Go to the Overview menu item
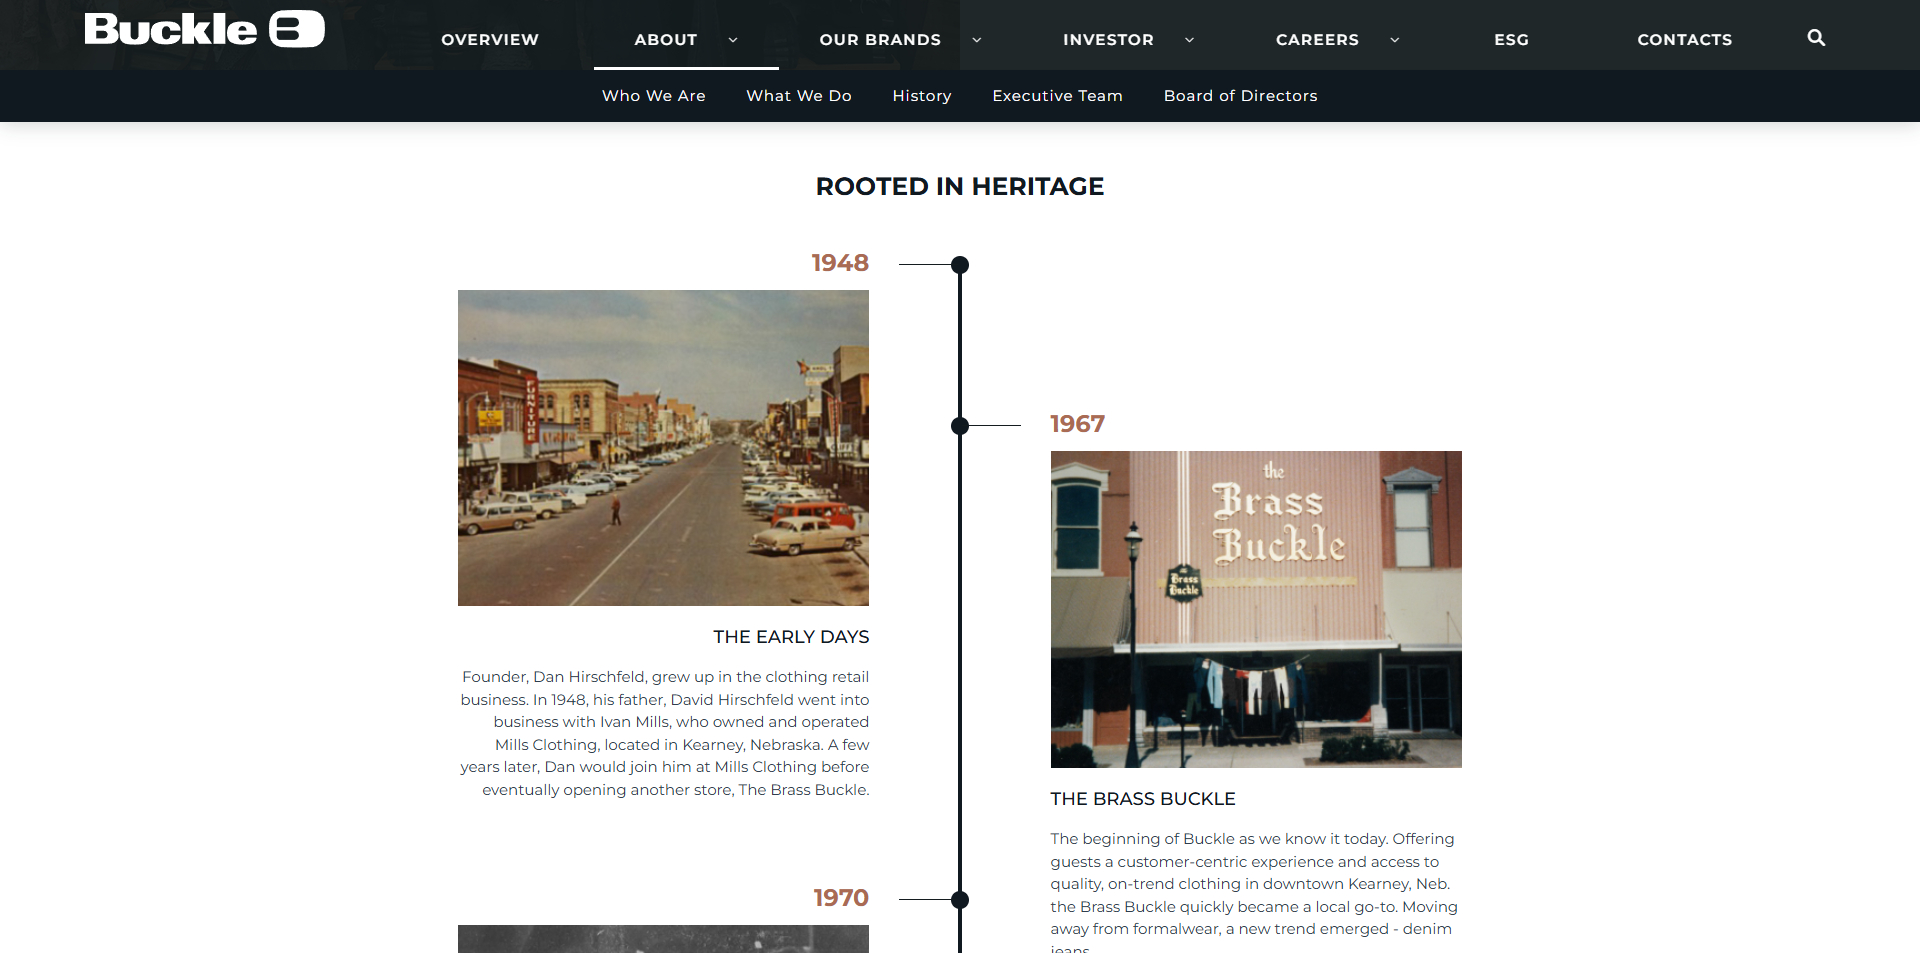Viewport: 1920px width, 953px height. pyautogui.click(x=490, y=40)
